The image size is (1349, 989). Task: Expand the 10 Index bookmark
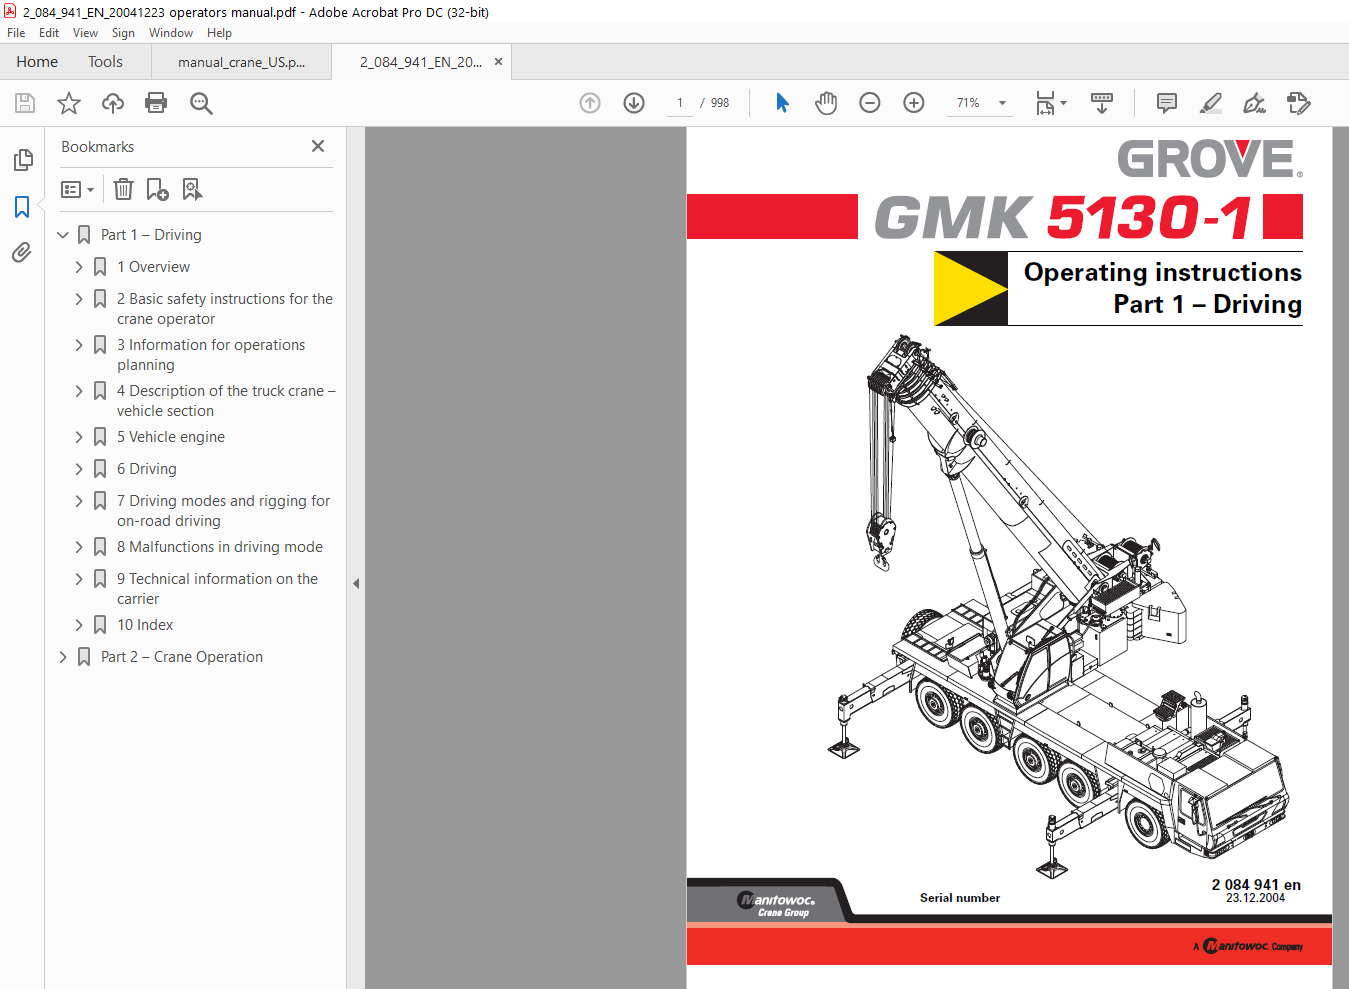[x=79, y=625]
